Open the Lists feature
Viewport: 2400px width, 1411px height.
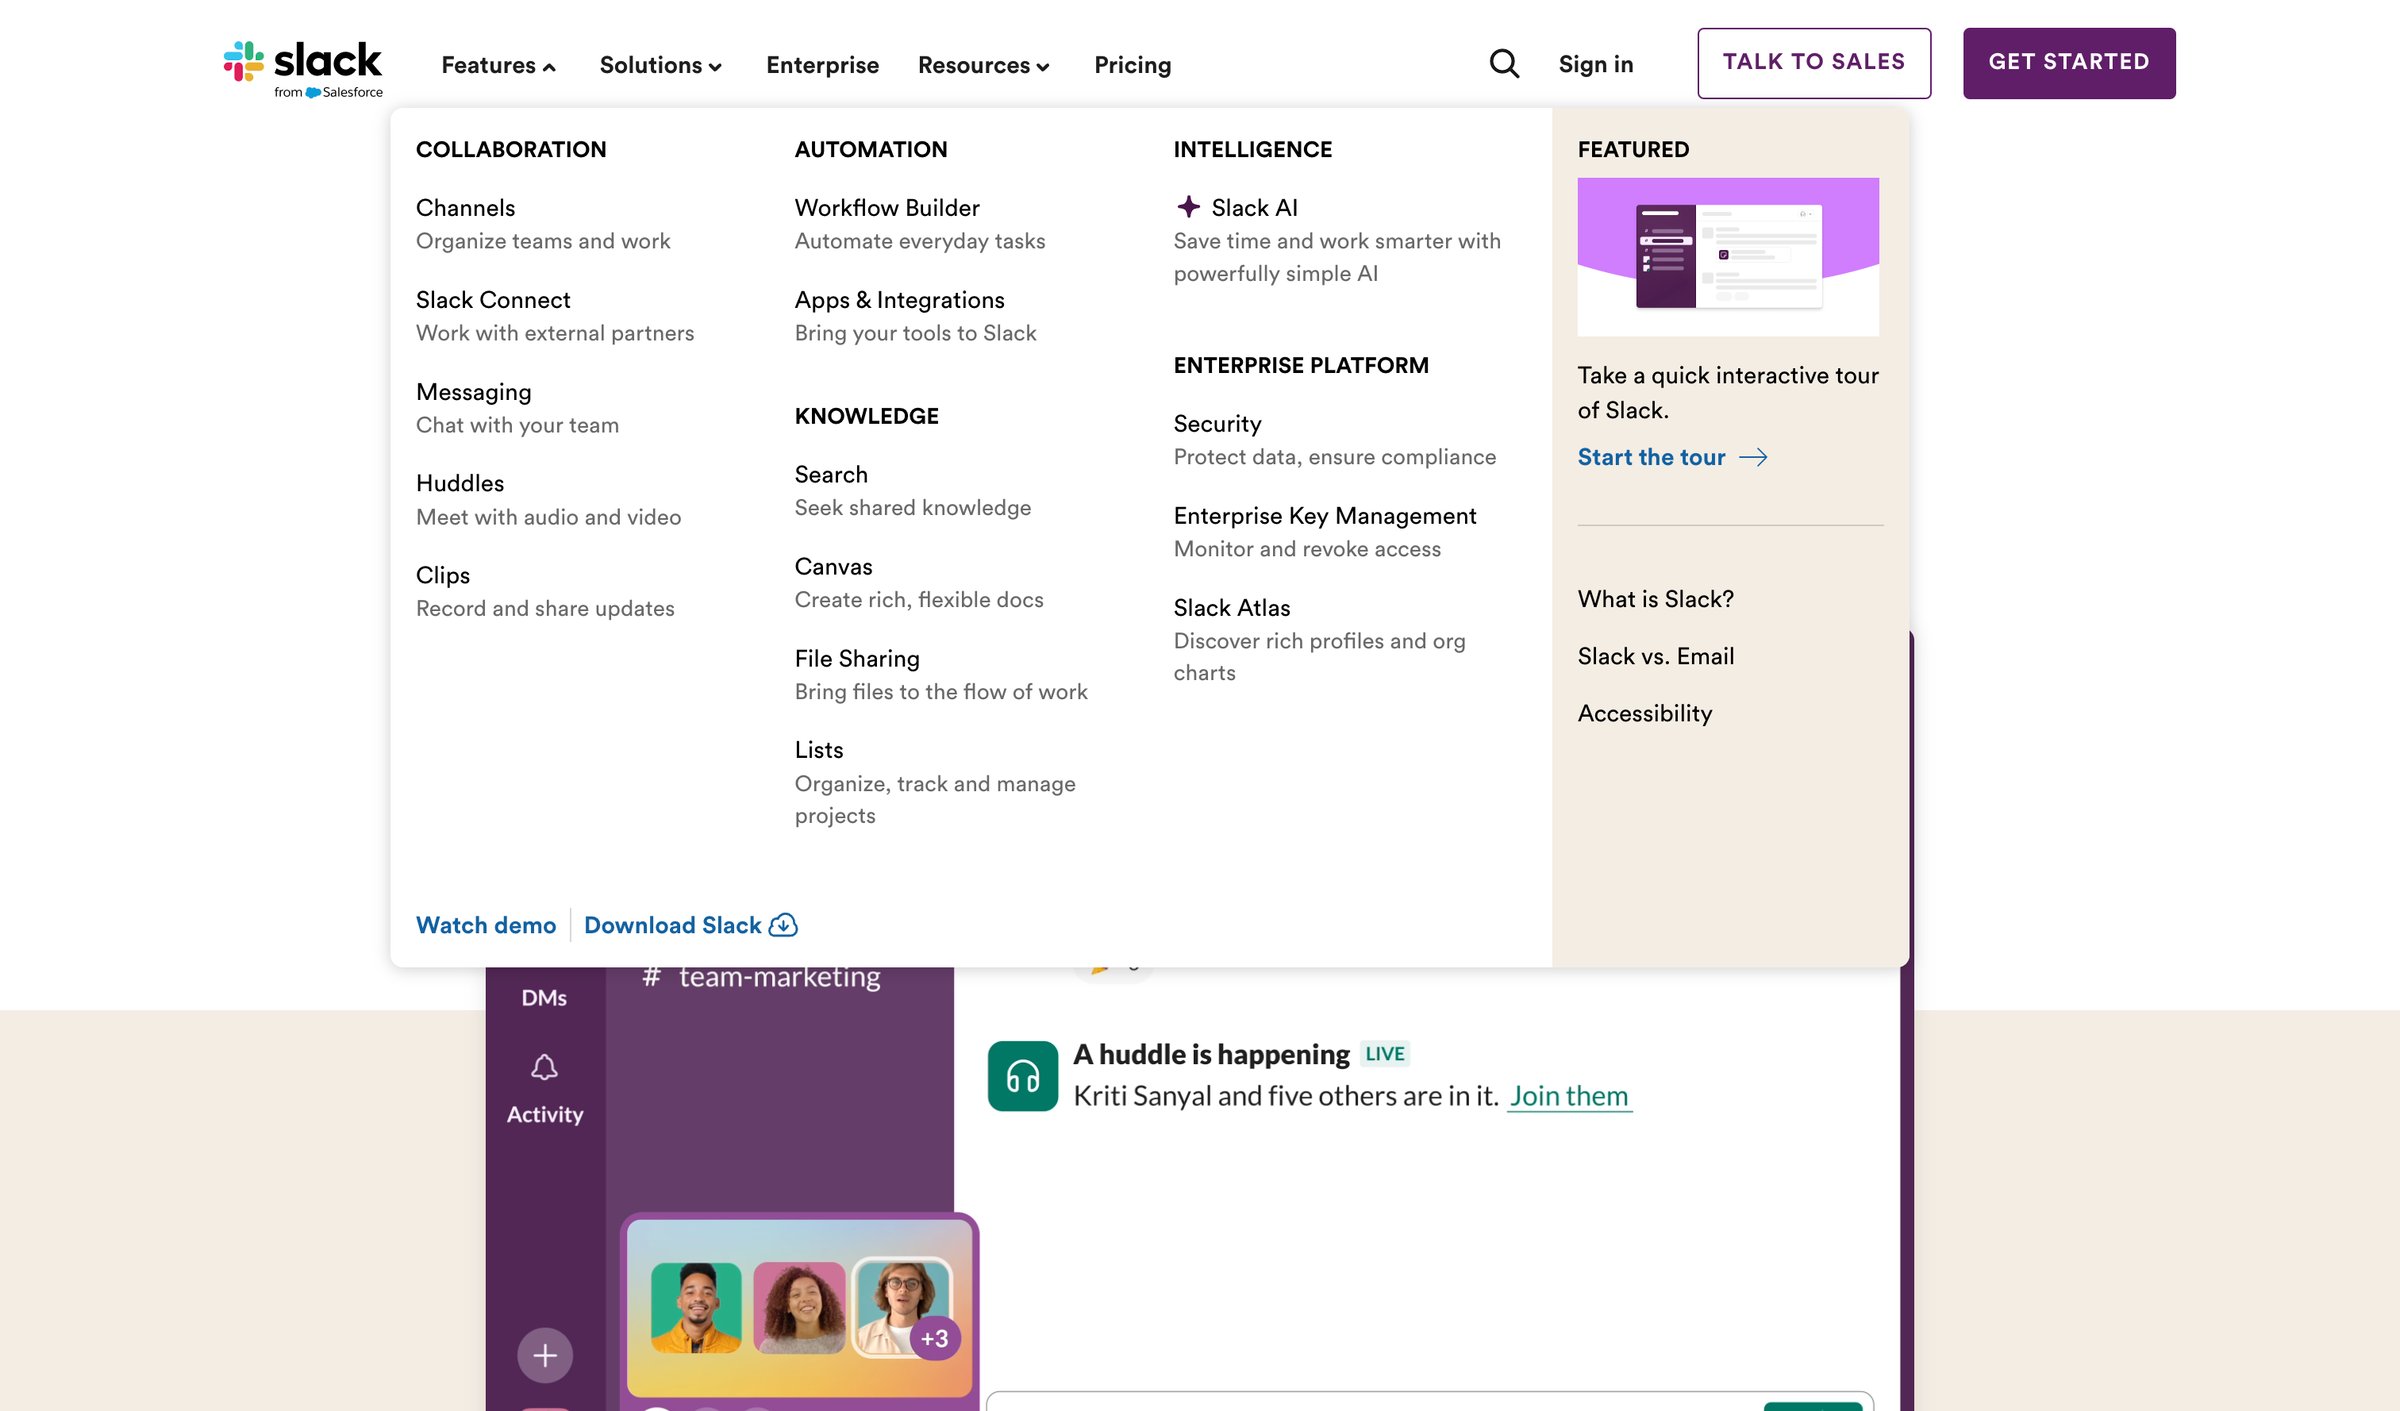click(819, 750)
